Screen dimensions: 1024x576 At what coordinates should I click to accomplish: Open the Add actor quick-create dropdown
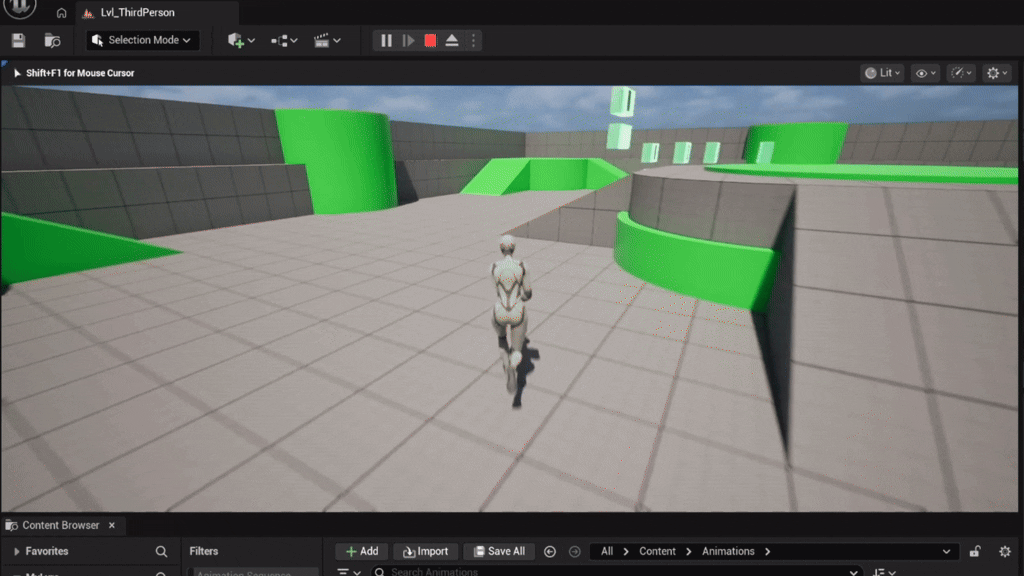(x=241, y=40)
